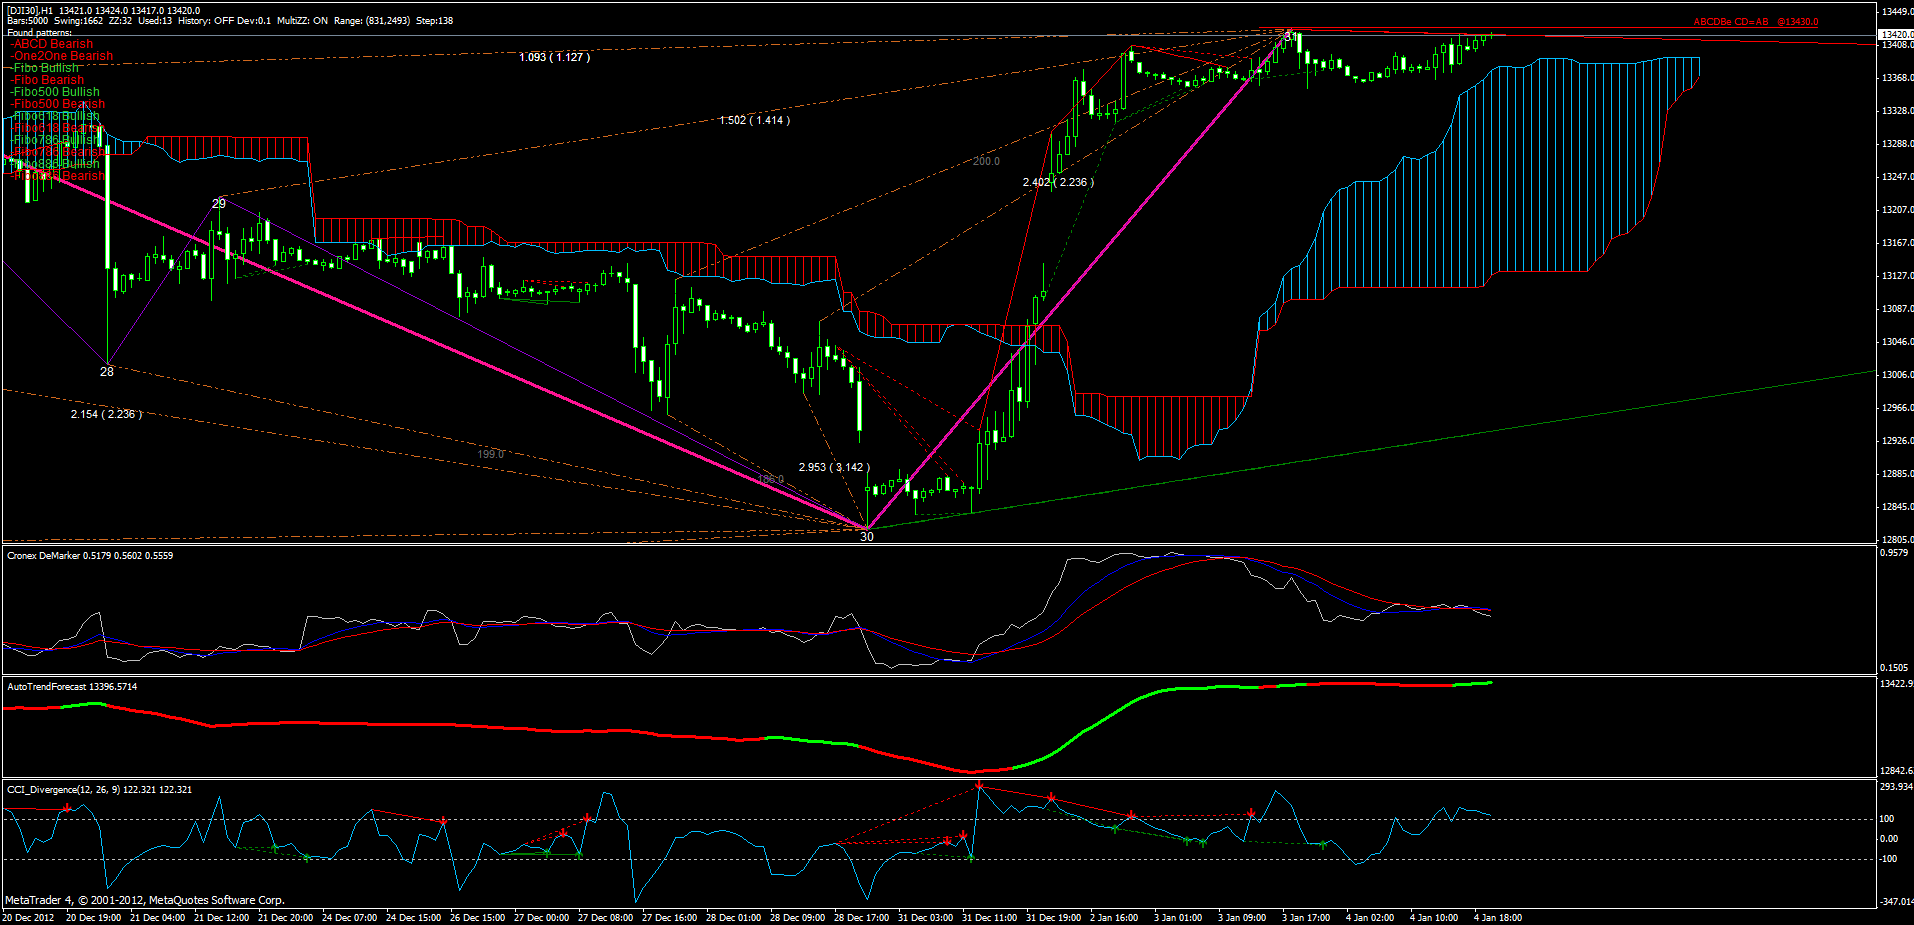Click the '1.093 ( 1.127 )' ratio label

[555, 57]
